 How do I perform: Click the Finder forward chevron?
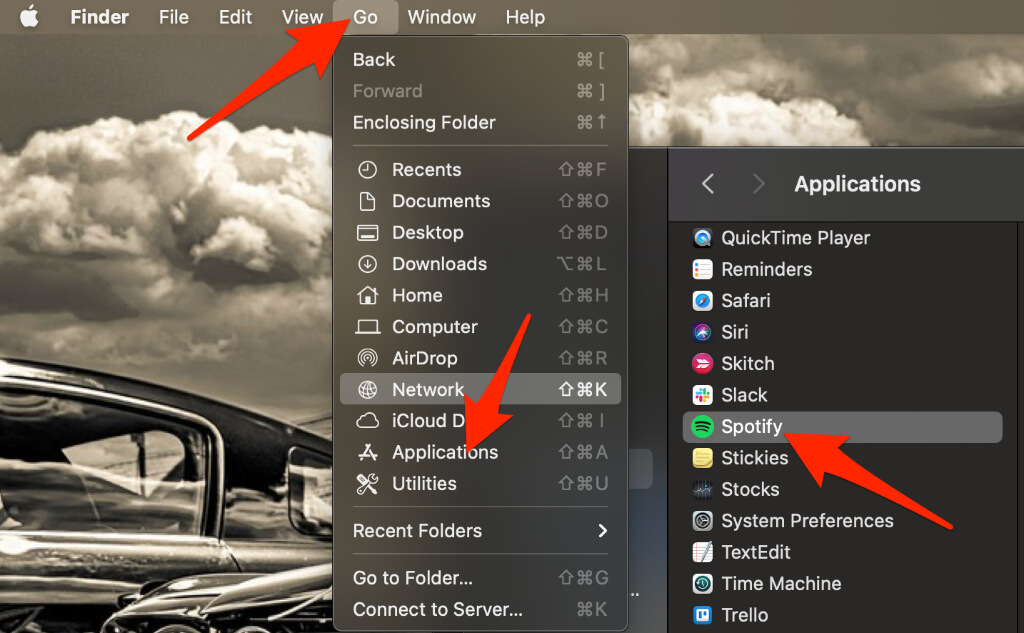(x=758, y=184)
